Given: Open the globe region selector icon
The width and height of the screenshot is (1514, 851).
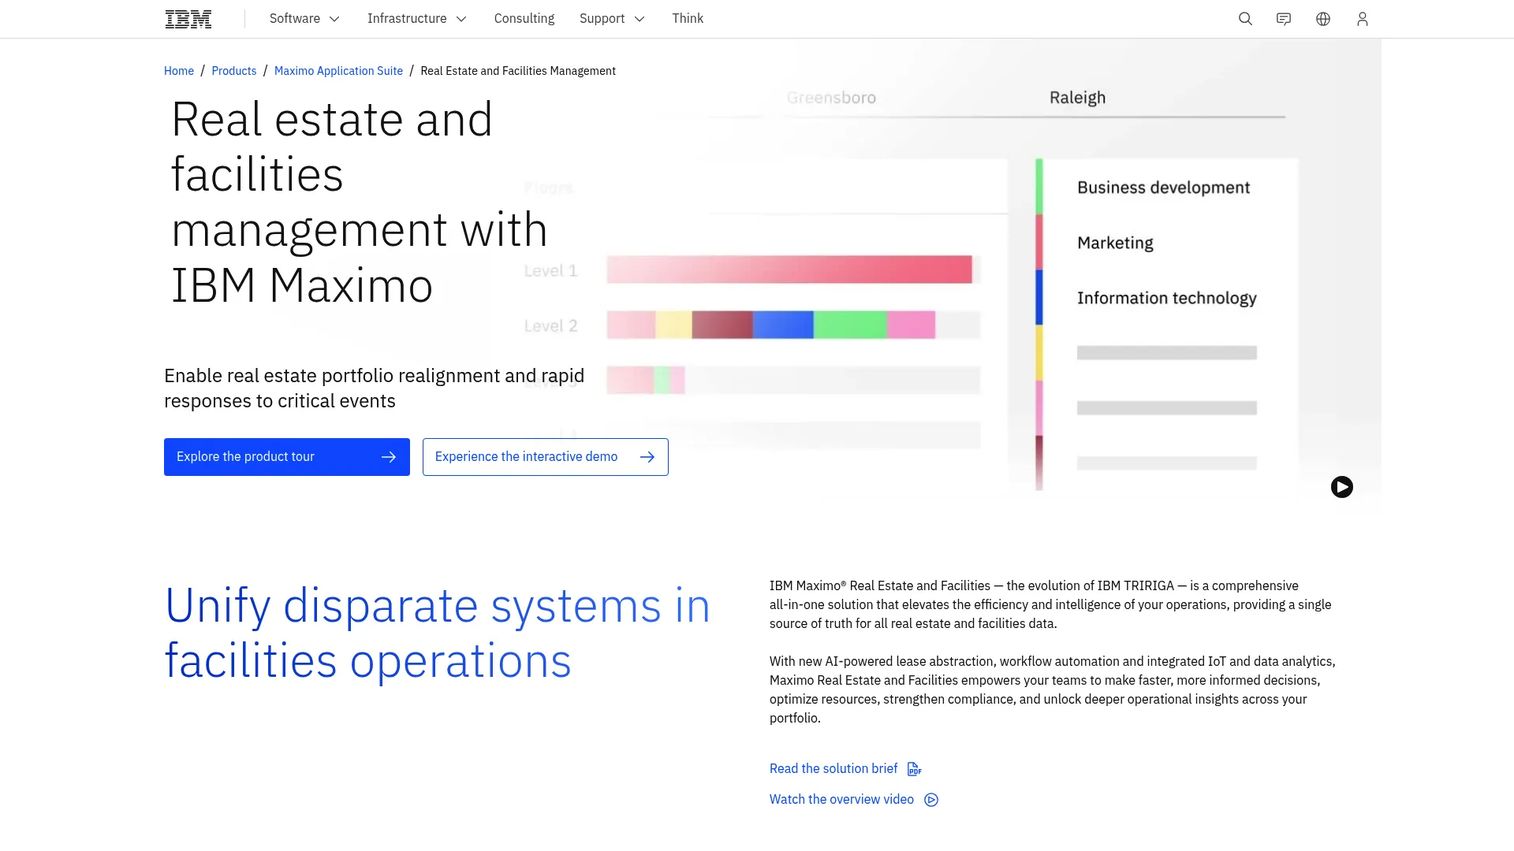Looking at the screenshot, I should (x=1323, y=19).
